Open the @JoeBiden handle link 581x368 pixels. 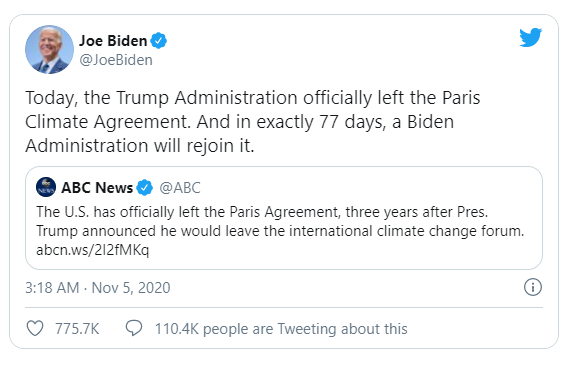(116, 60)
